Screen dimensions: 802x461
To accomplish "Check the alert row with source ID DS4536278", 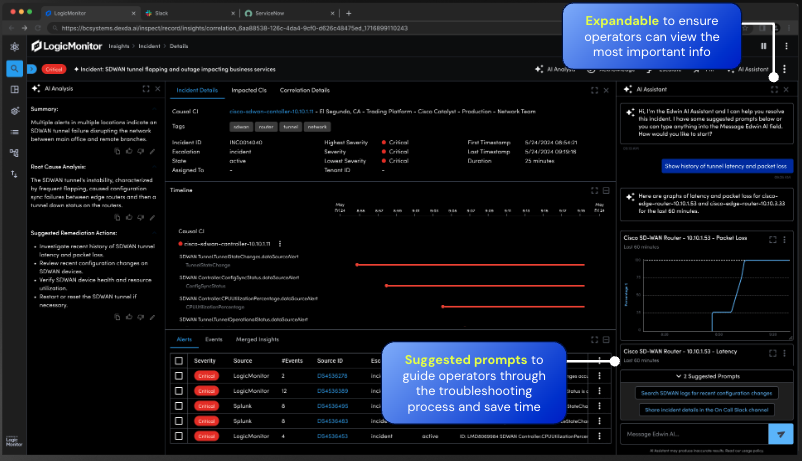I will [179, 376].
